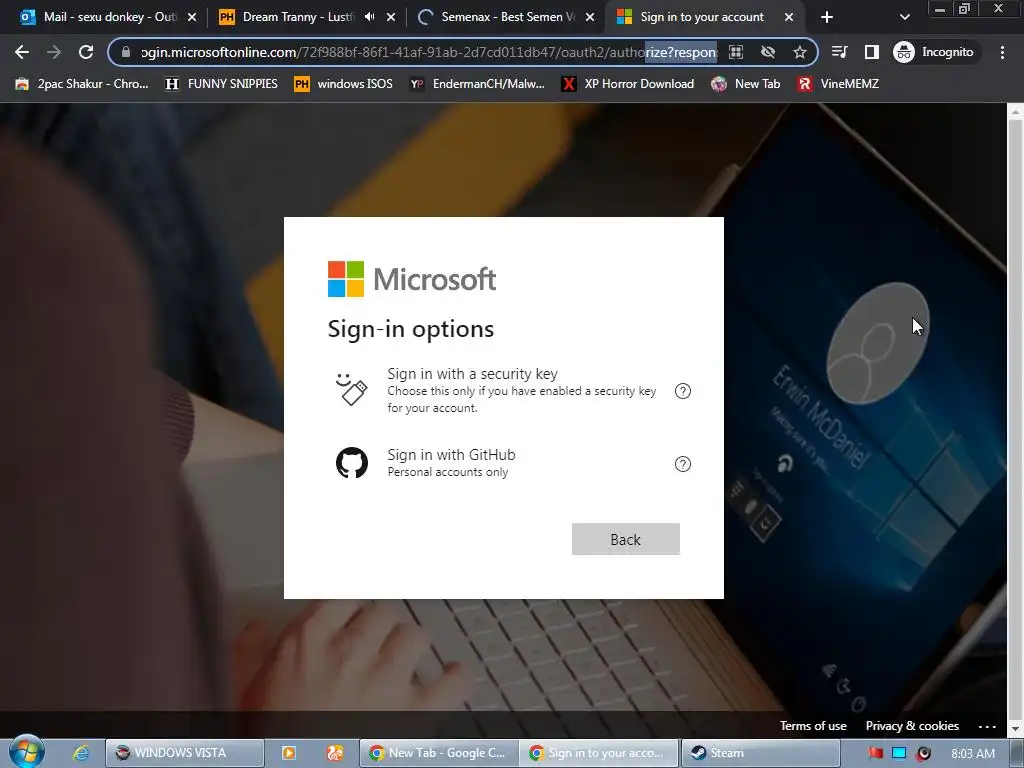
Task: Click the crossed-out eye tracking icon
Action: coord(768,52)
